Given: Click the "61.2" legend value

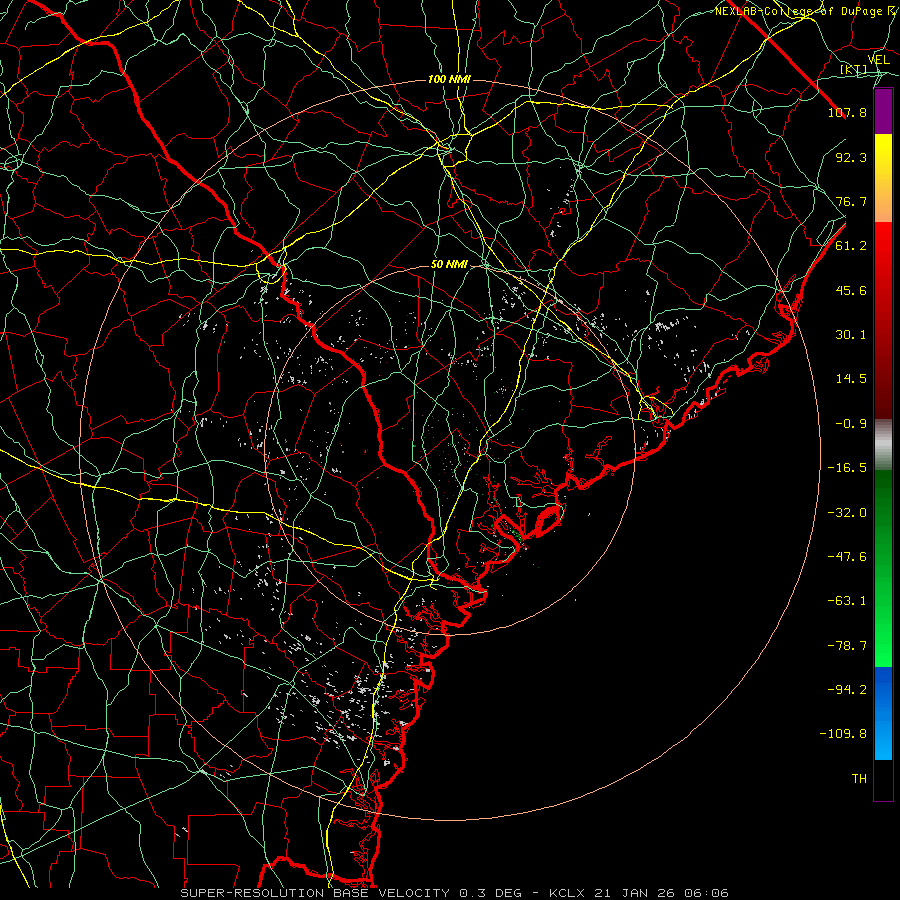Looking at the screenshot, I should click(851, 246).
